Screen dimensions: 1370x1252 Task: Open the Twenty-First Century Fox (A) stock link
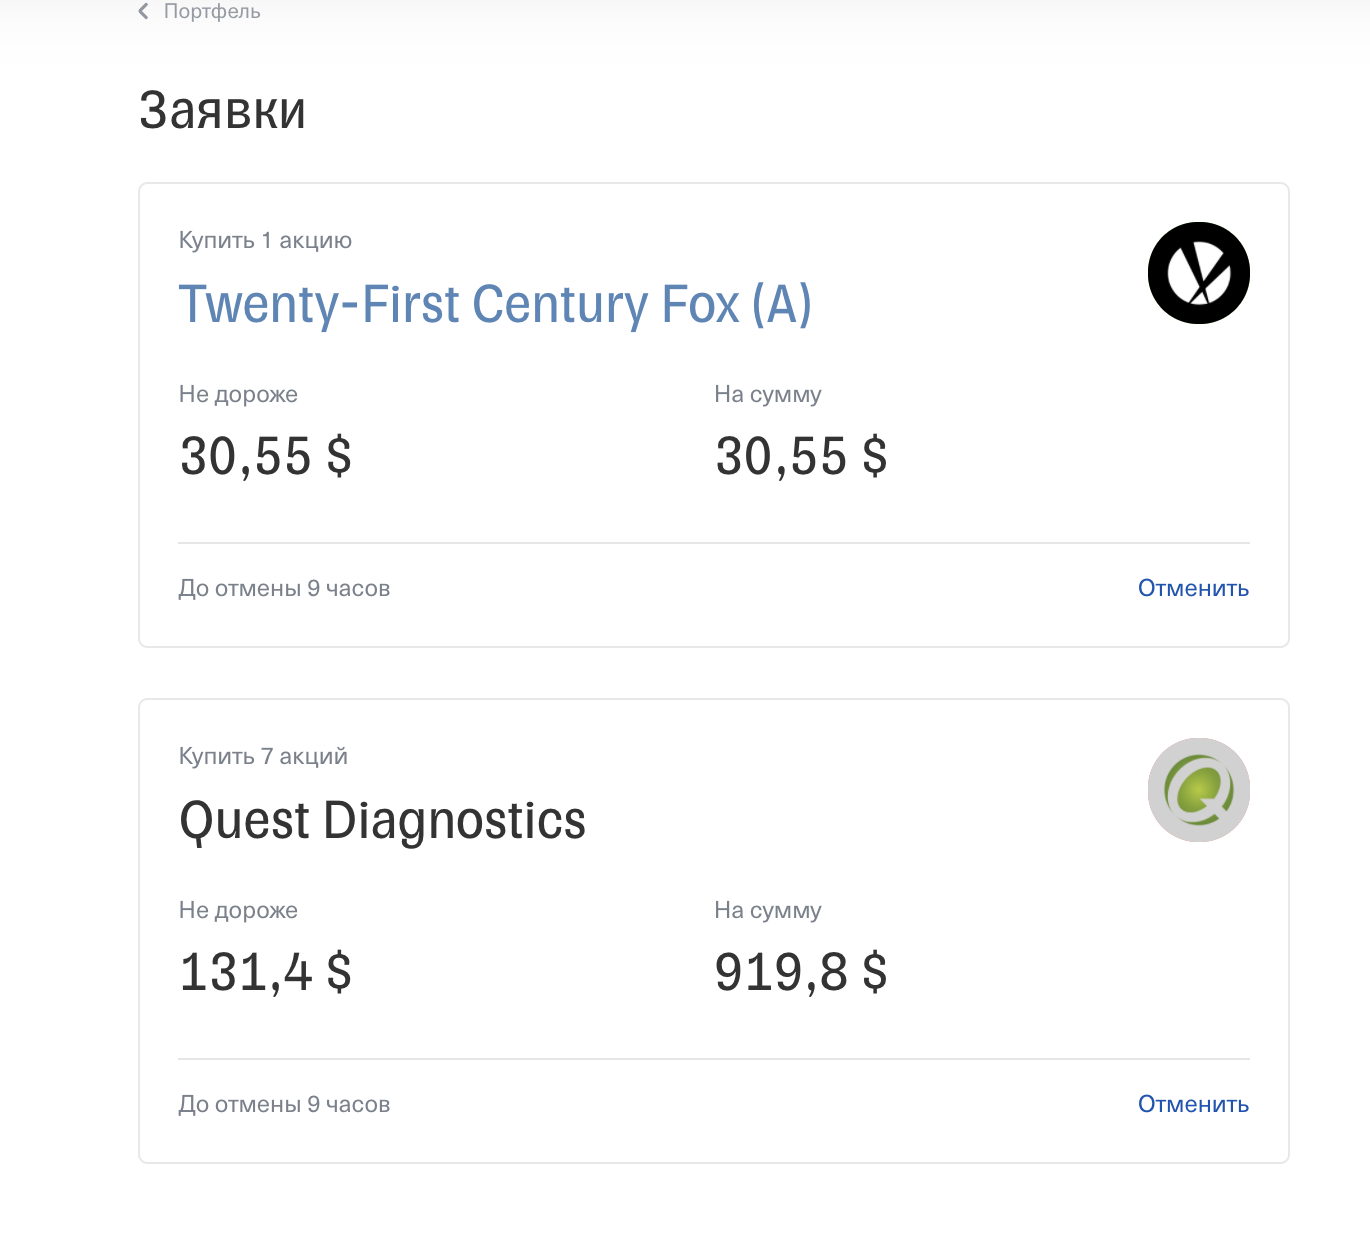coord(494,305)
